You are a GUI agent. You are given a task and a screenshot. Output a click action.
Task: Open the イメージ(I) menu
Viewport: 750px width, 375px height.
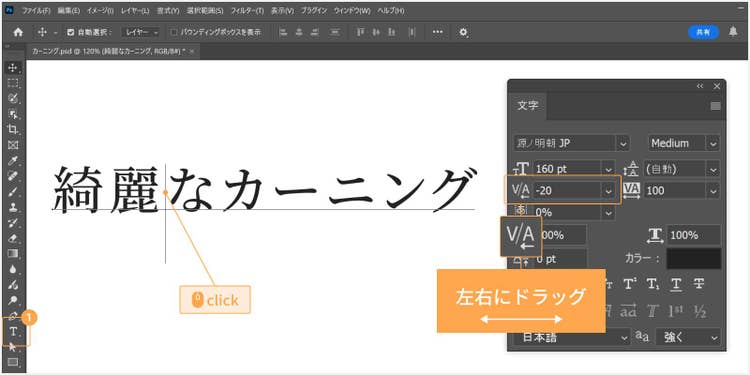[100, 11]
